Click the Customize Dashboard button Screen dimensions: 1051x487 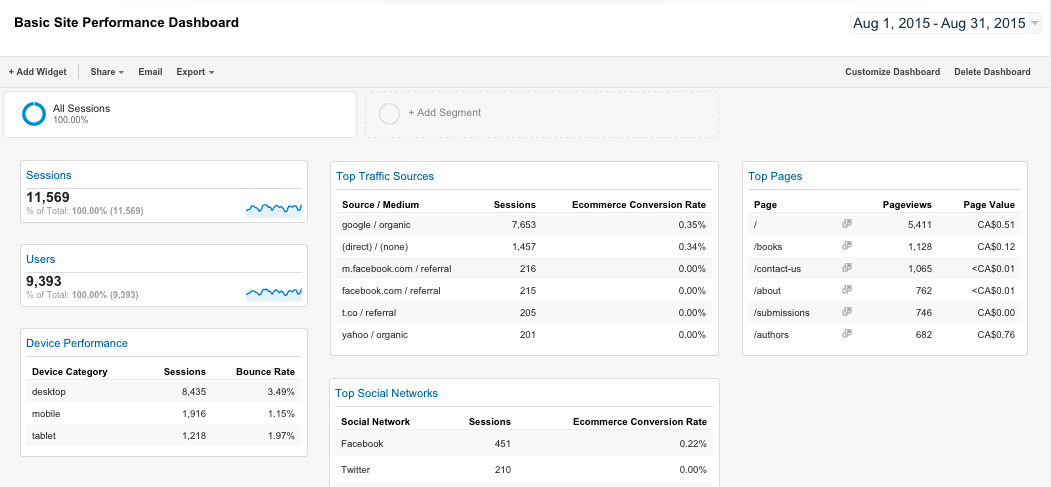[892, 72]
